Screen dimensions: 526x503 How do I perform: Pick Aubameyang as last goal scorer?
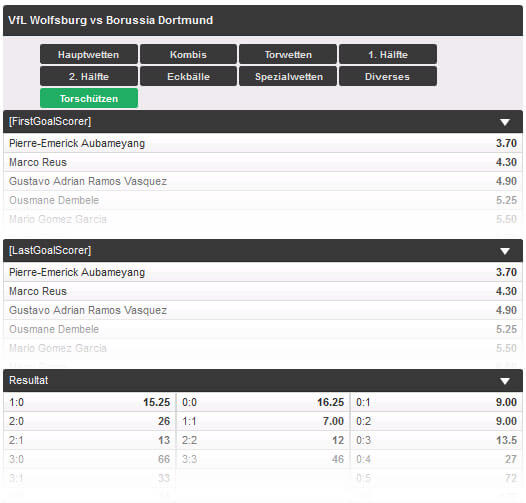coord(263,272)
